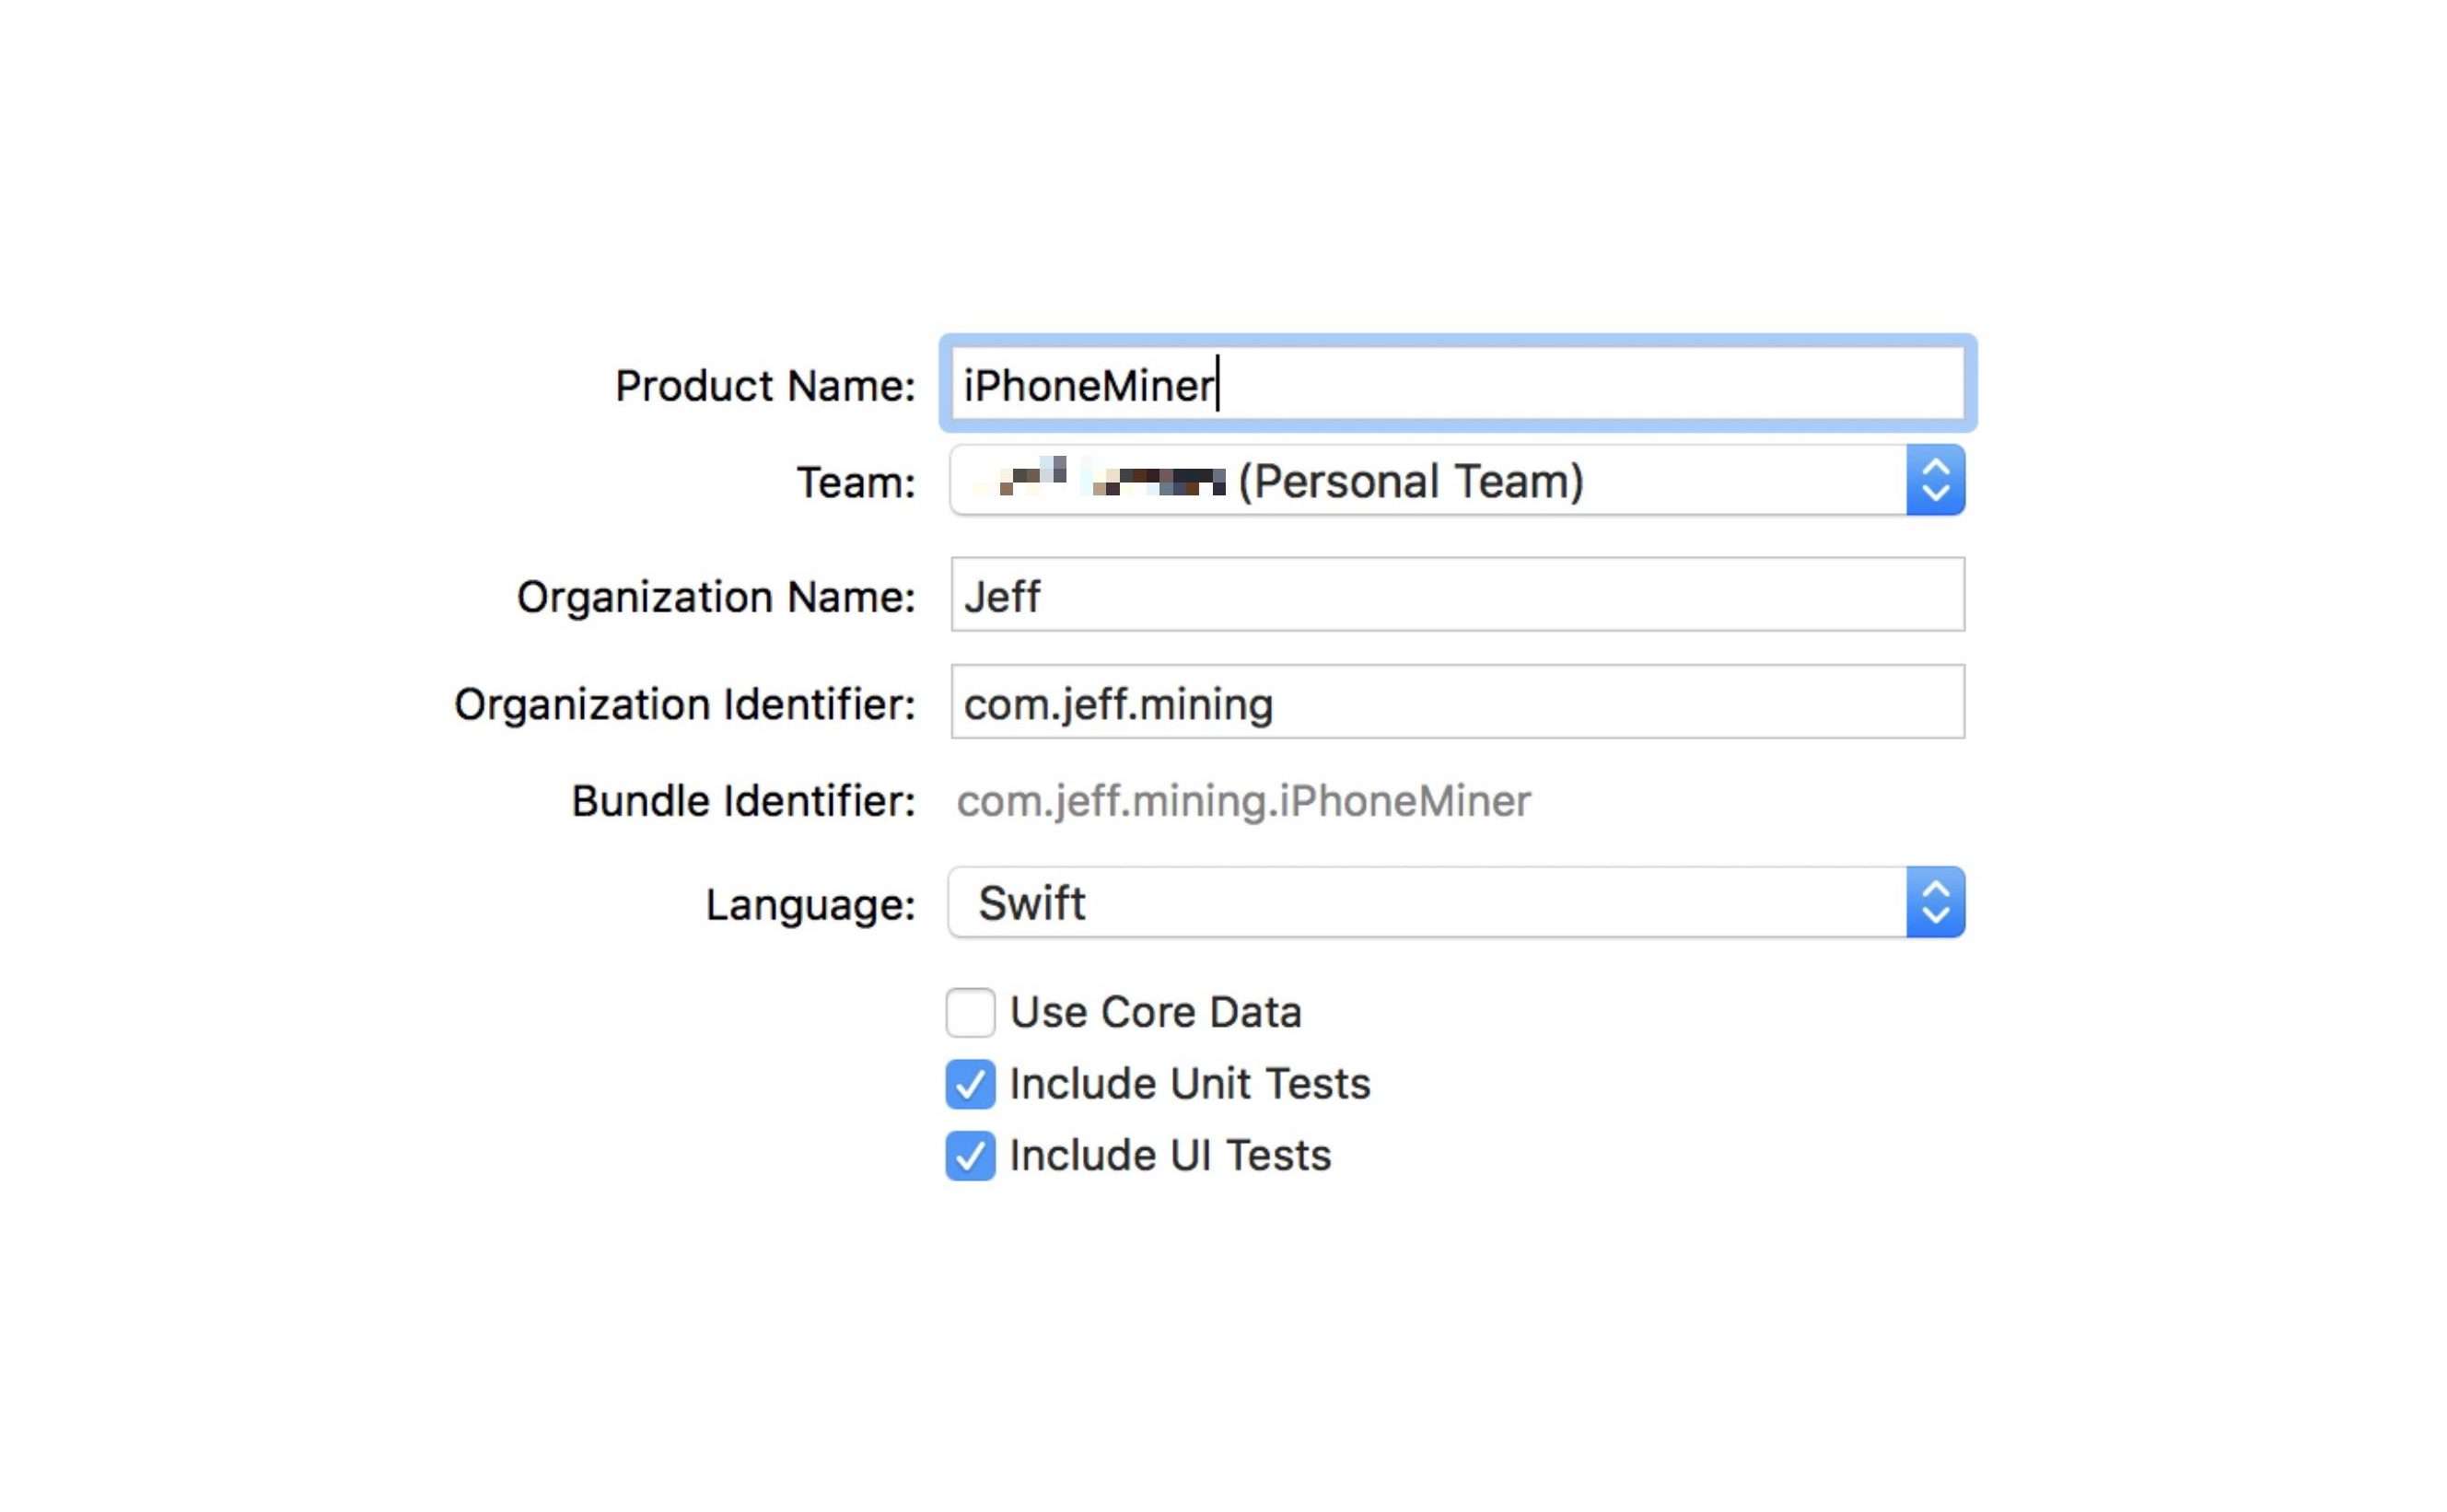
Task: Click the "Organization Name:" label
Action: point(716,597)
